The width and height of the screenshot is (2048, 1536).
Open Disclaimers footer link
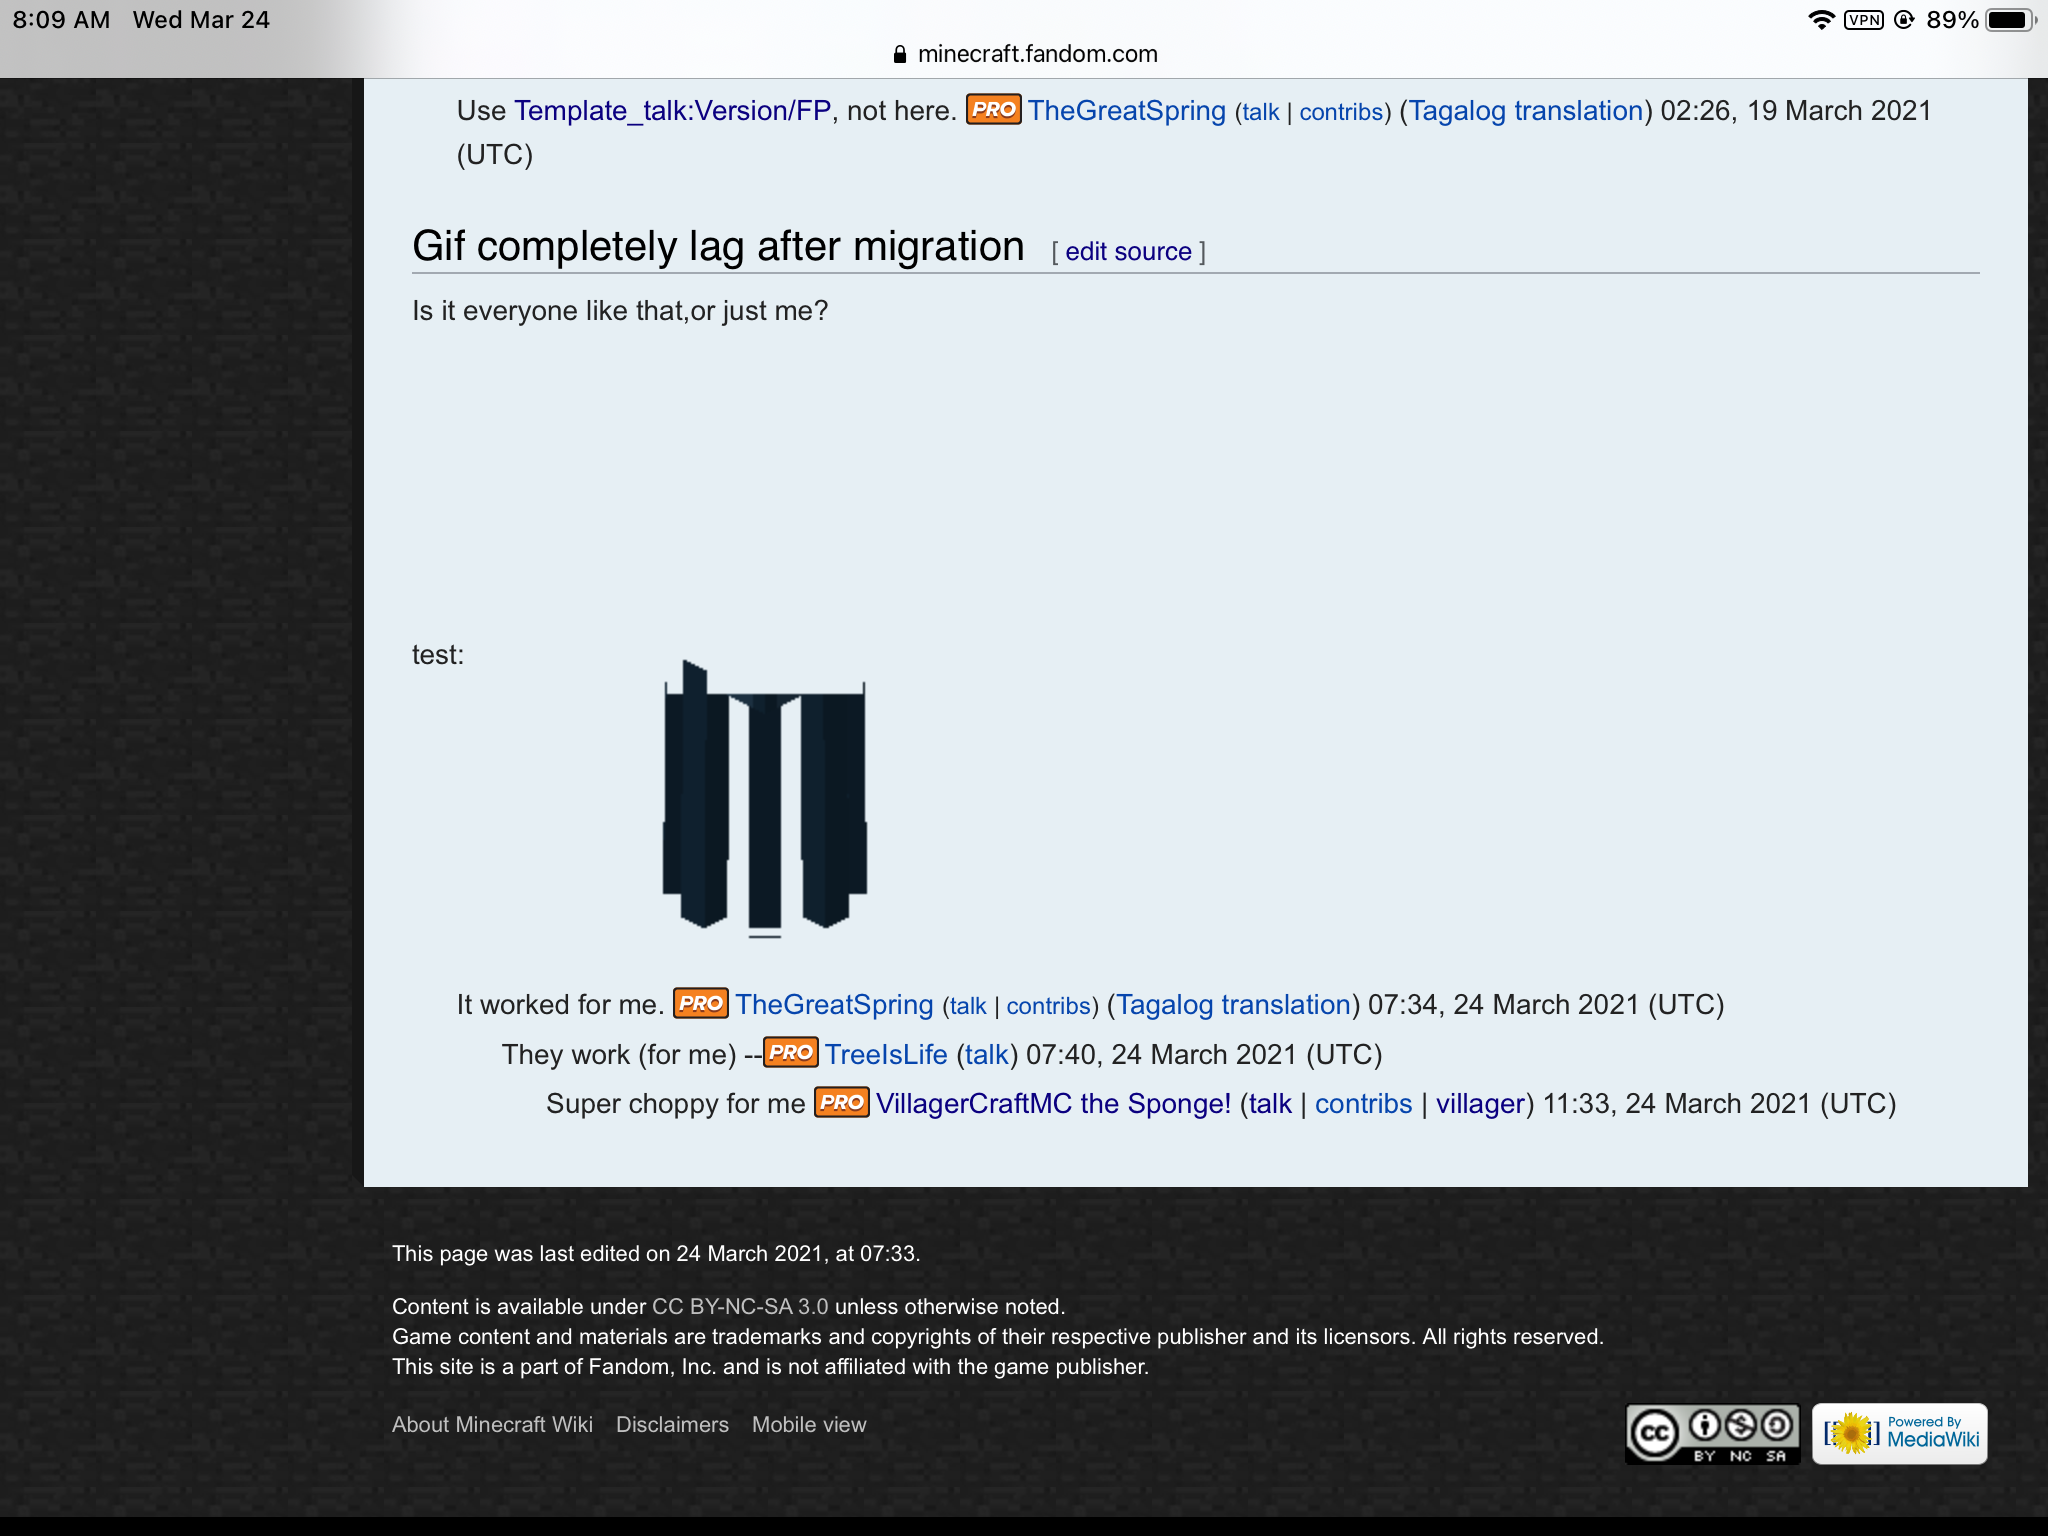[x=672, y=1424]
